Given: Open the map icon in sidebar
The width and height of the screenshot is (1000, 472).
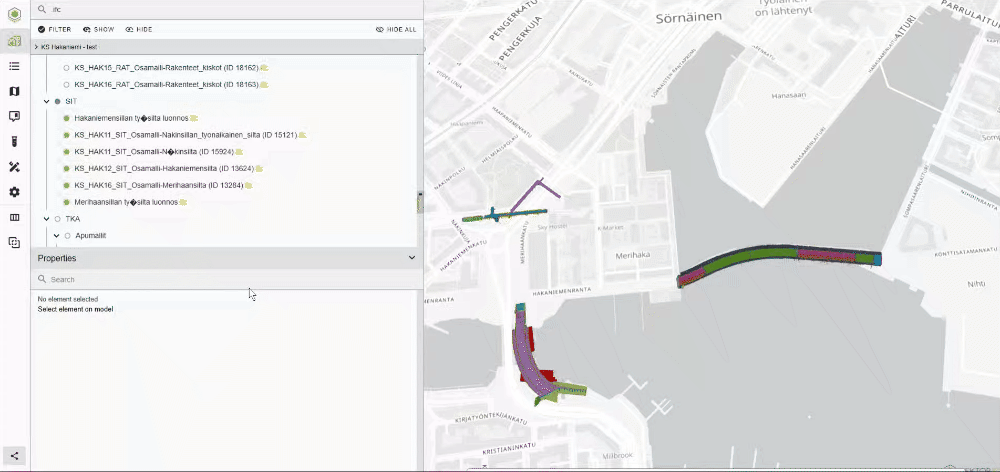Looking at the screenshot, I should tap(14, 91).
